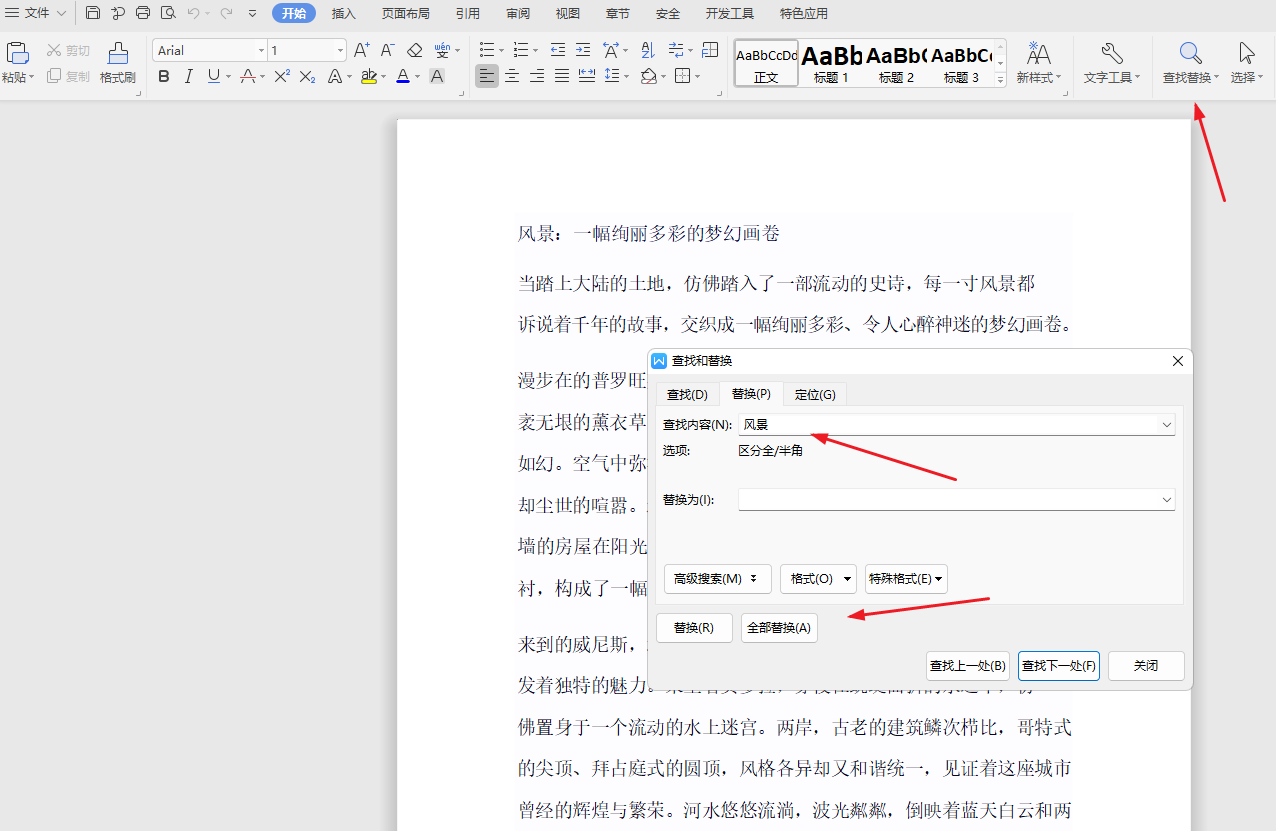Apply superscript formatting
The height and width of the screenshot is (831, 1276).
(280, 76)
